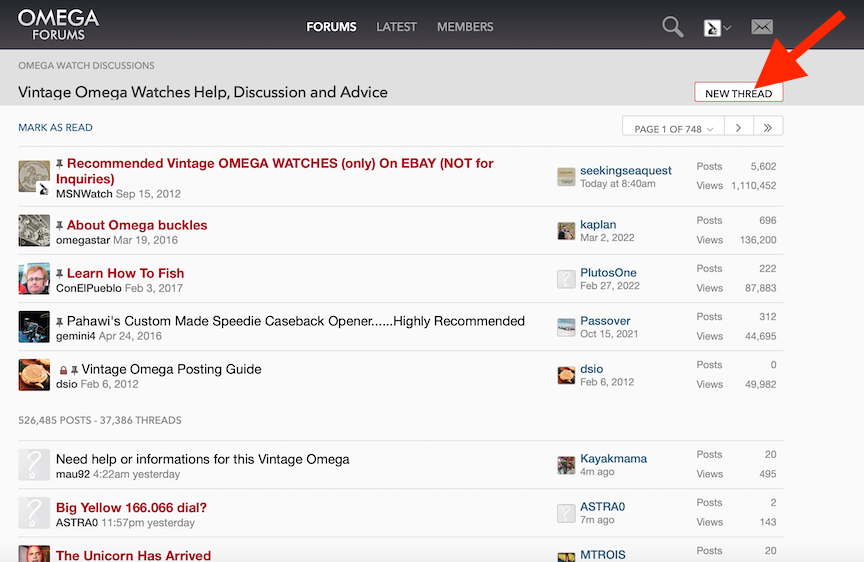Jump to last page double arrow
Screen dimensions: 864x562
(x=768, y=128)
